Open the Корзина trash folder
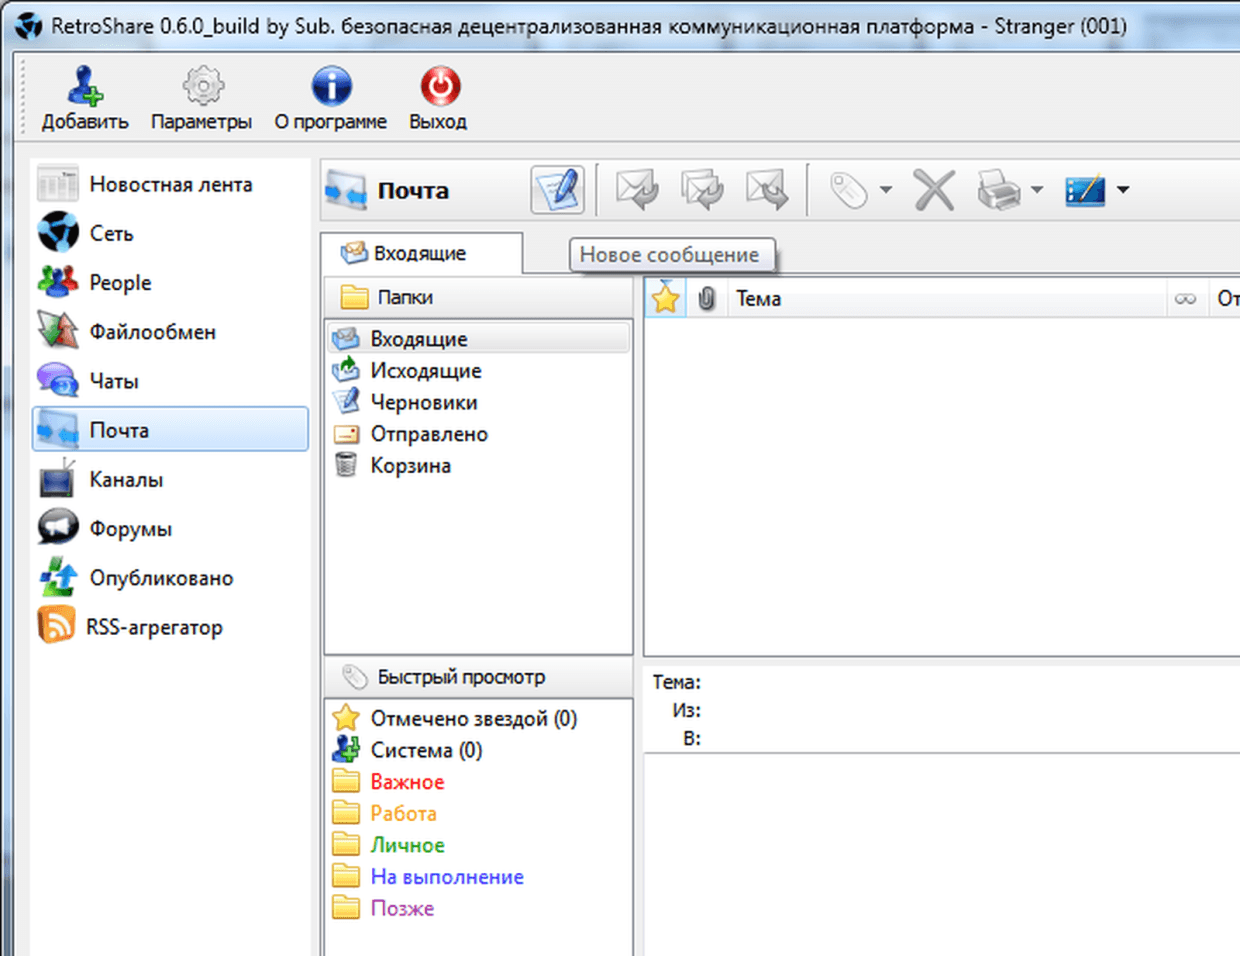The width and height of the screenshot is (1240, 956). coord(410,465)
